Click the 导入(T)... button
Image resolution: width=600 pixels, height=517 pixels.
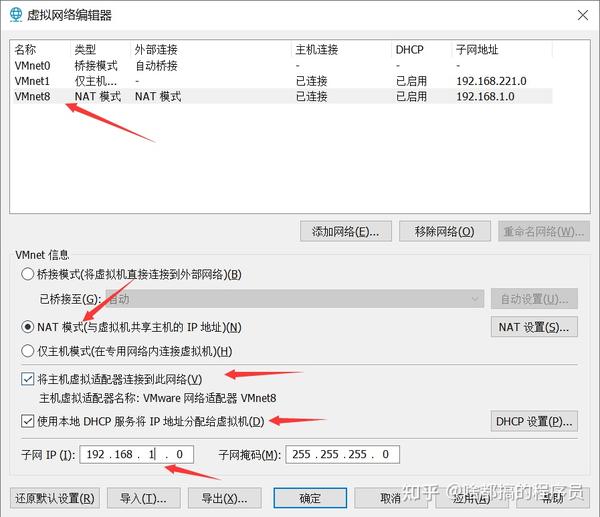(143, 498)
